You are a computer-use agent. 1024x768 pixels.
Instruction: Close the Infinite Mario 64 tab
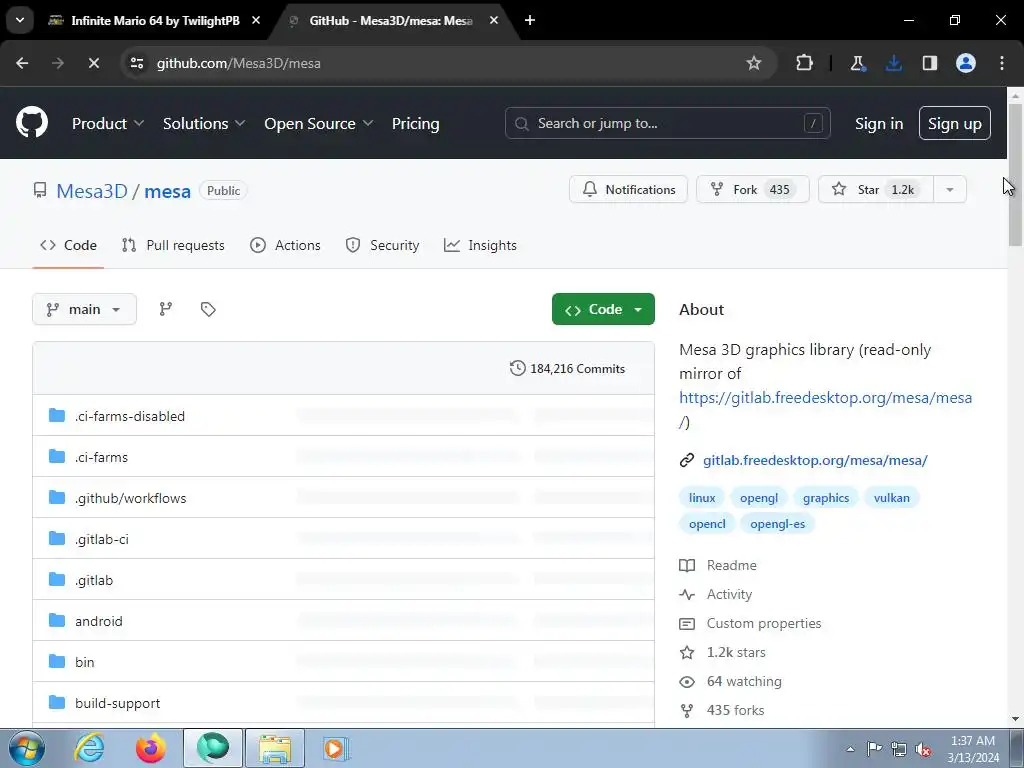tap(256, 20)
